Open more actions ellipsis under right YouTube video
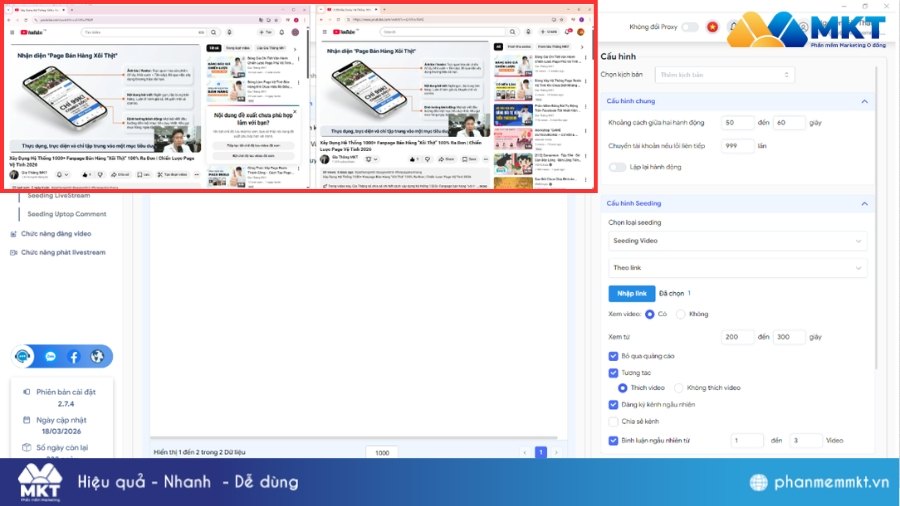Viewport: 900px width, 506px height. coord(485,159)
